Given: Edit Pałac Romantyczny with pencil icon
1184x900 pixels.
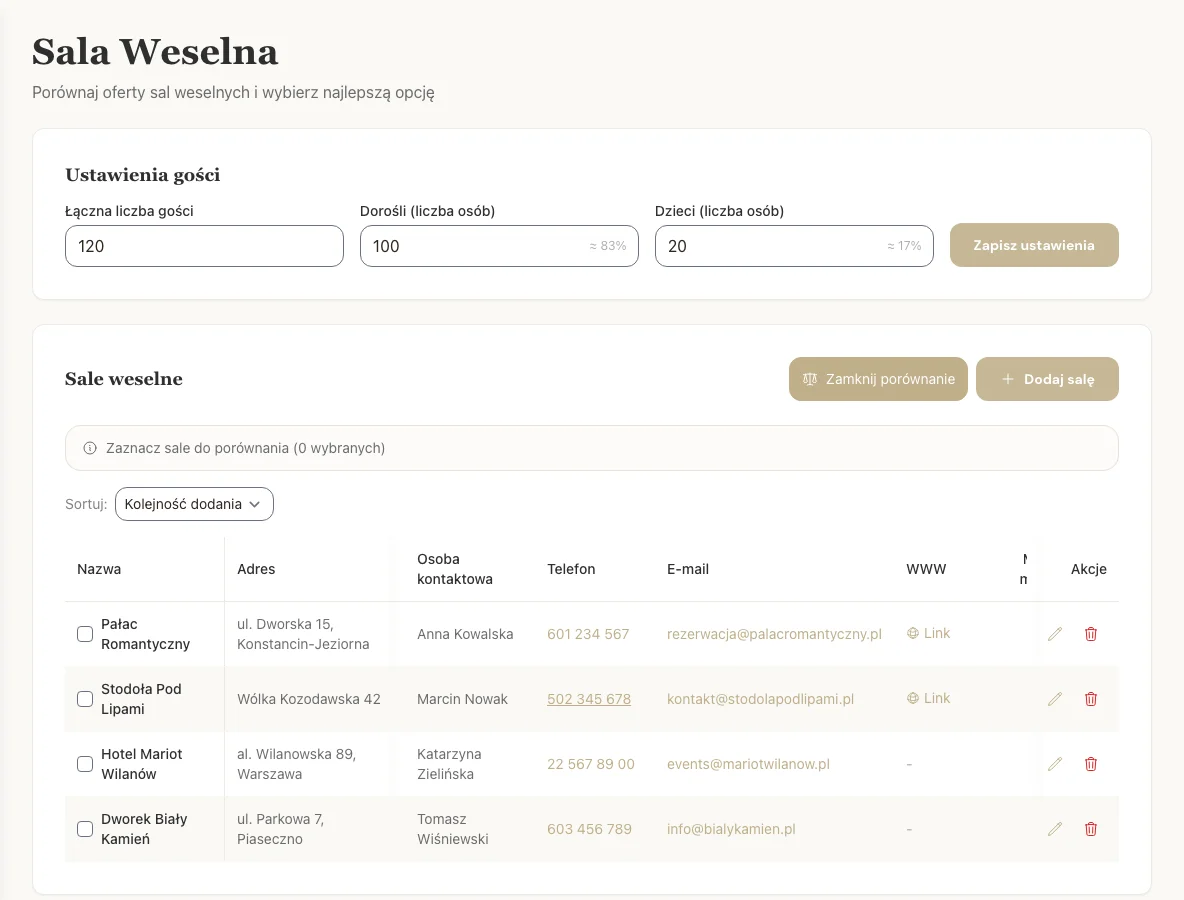Looking at the screenshot, I should [x=1054, y=634].
